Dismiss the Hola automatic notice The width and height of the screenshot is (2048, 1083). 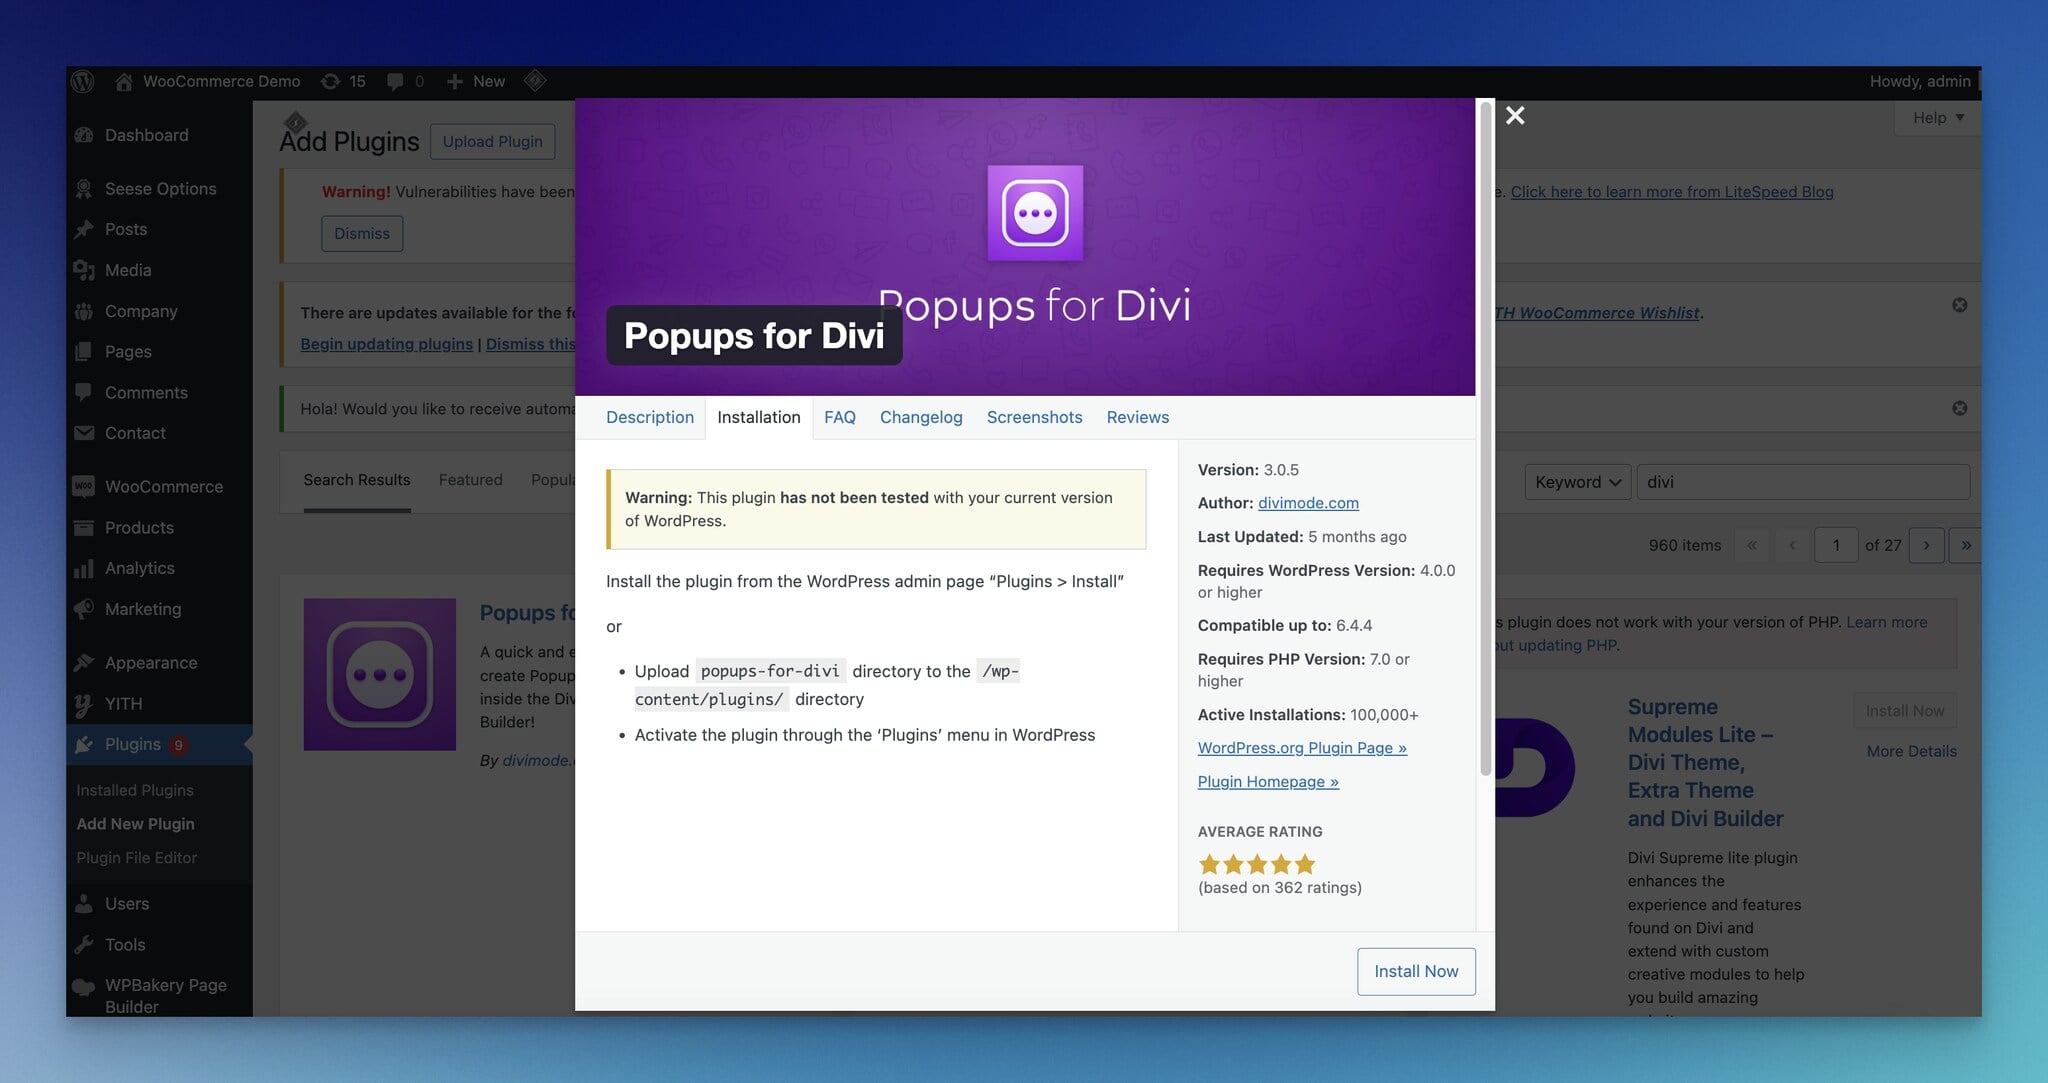[1959, 408]
